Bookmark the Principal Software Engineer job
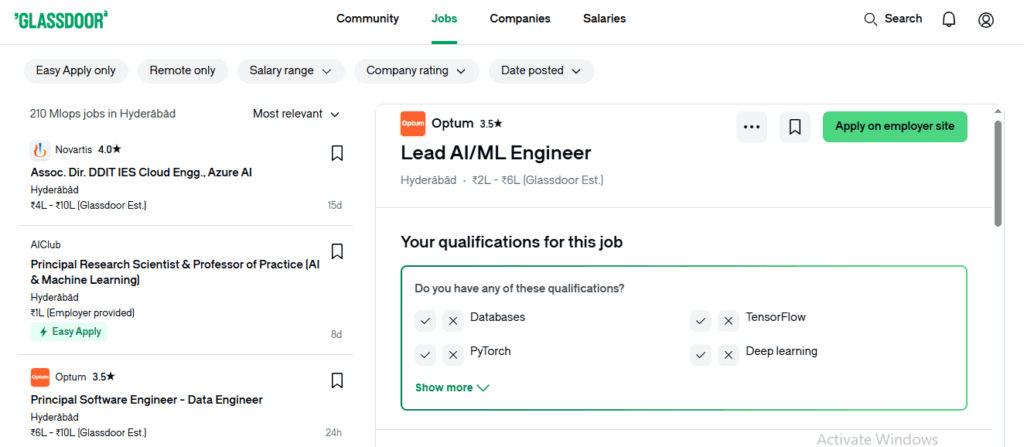The image size is (1024, 447). click(x=337, y=381)
